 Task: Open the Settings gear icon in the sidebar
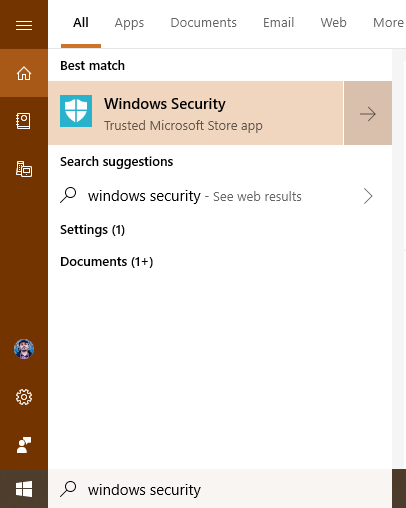24,397
